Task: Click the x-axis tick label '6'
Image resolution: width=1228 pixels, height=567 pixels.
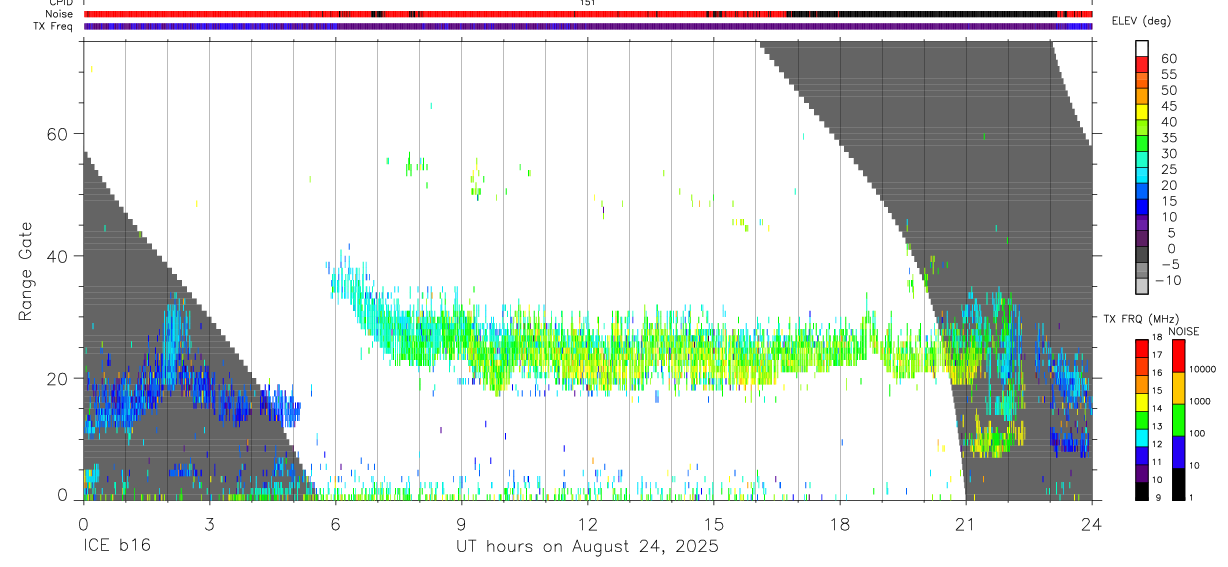Action: (x=335, y=524)
